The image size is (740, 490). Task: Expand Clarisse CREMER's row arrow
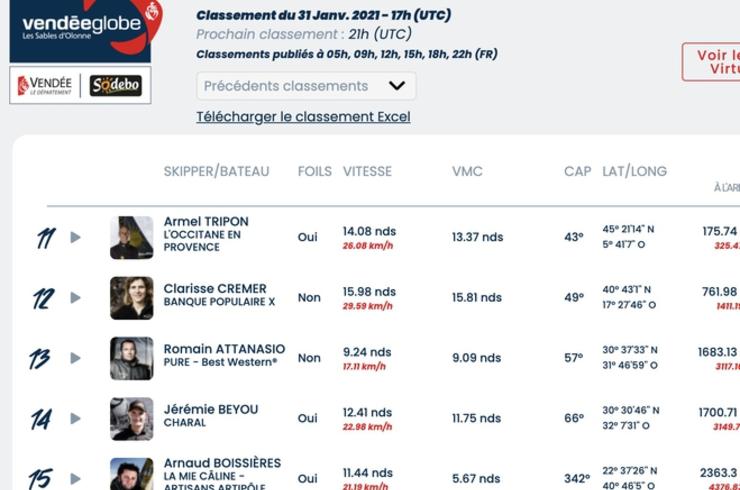(75, 298)
